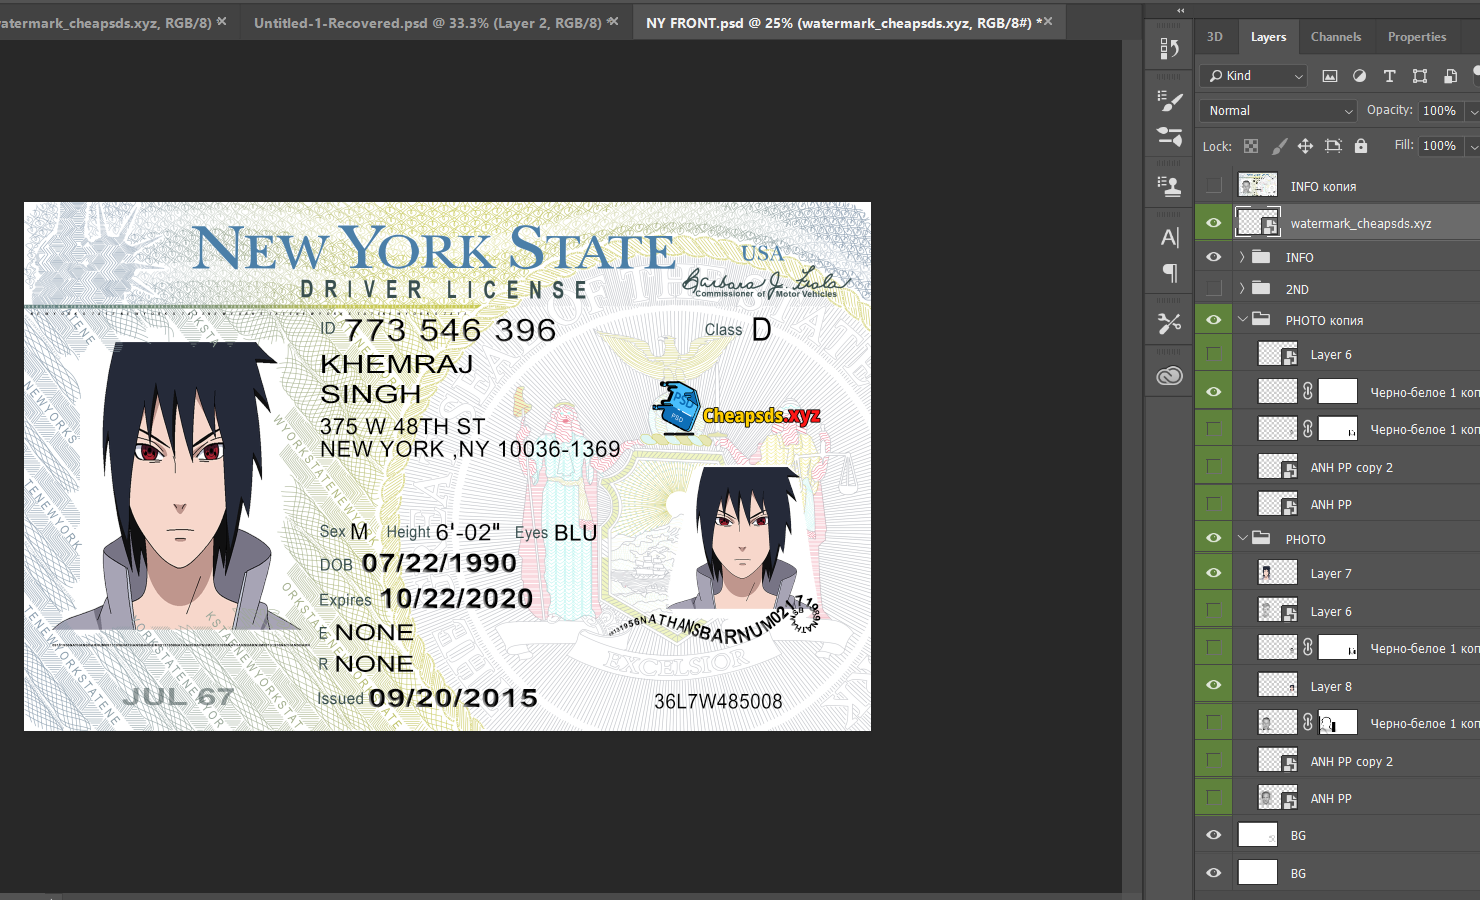Screen dimensions: 1480x900
Task: Switch to the Untitled-1-Recovered.psd document tab
Action: point(428,22)
